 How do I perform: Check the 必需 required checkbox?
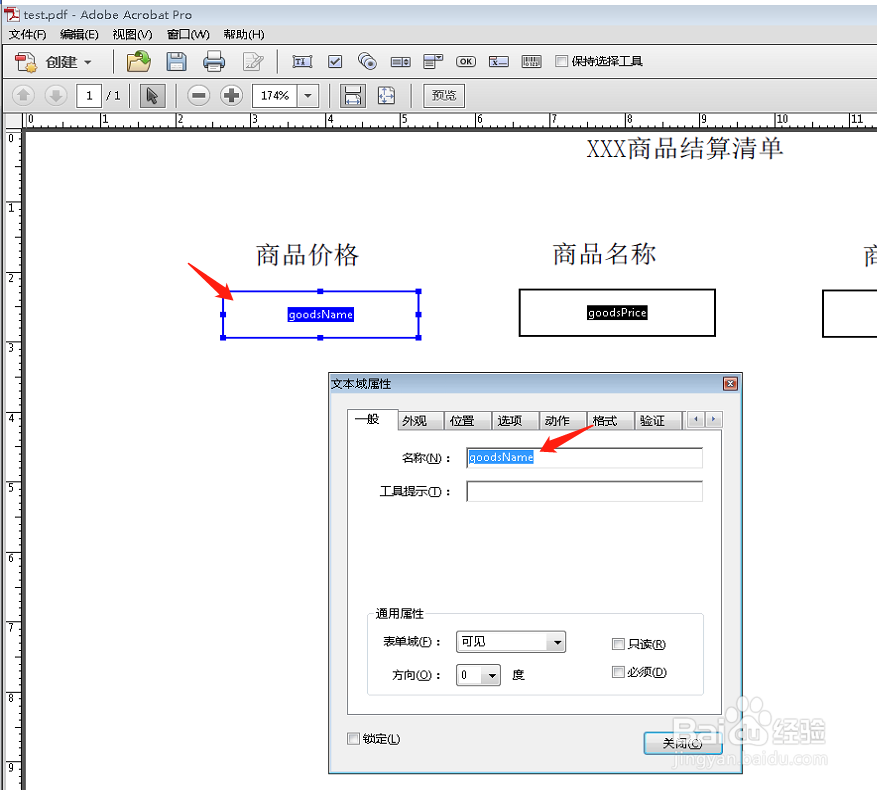pyautogui.click(x=618, y=672)
